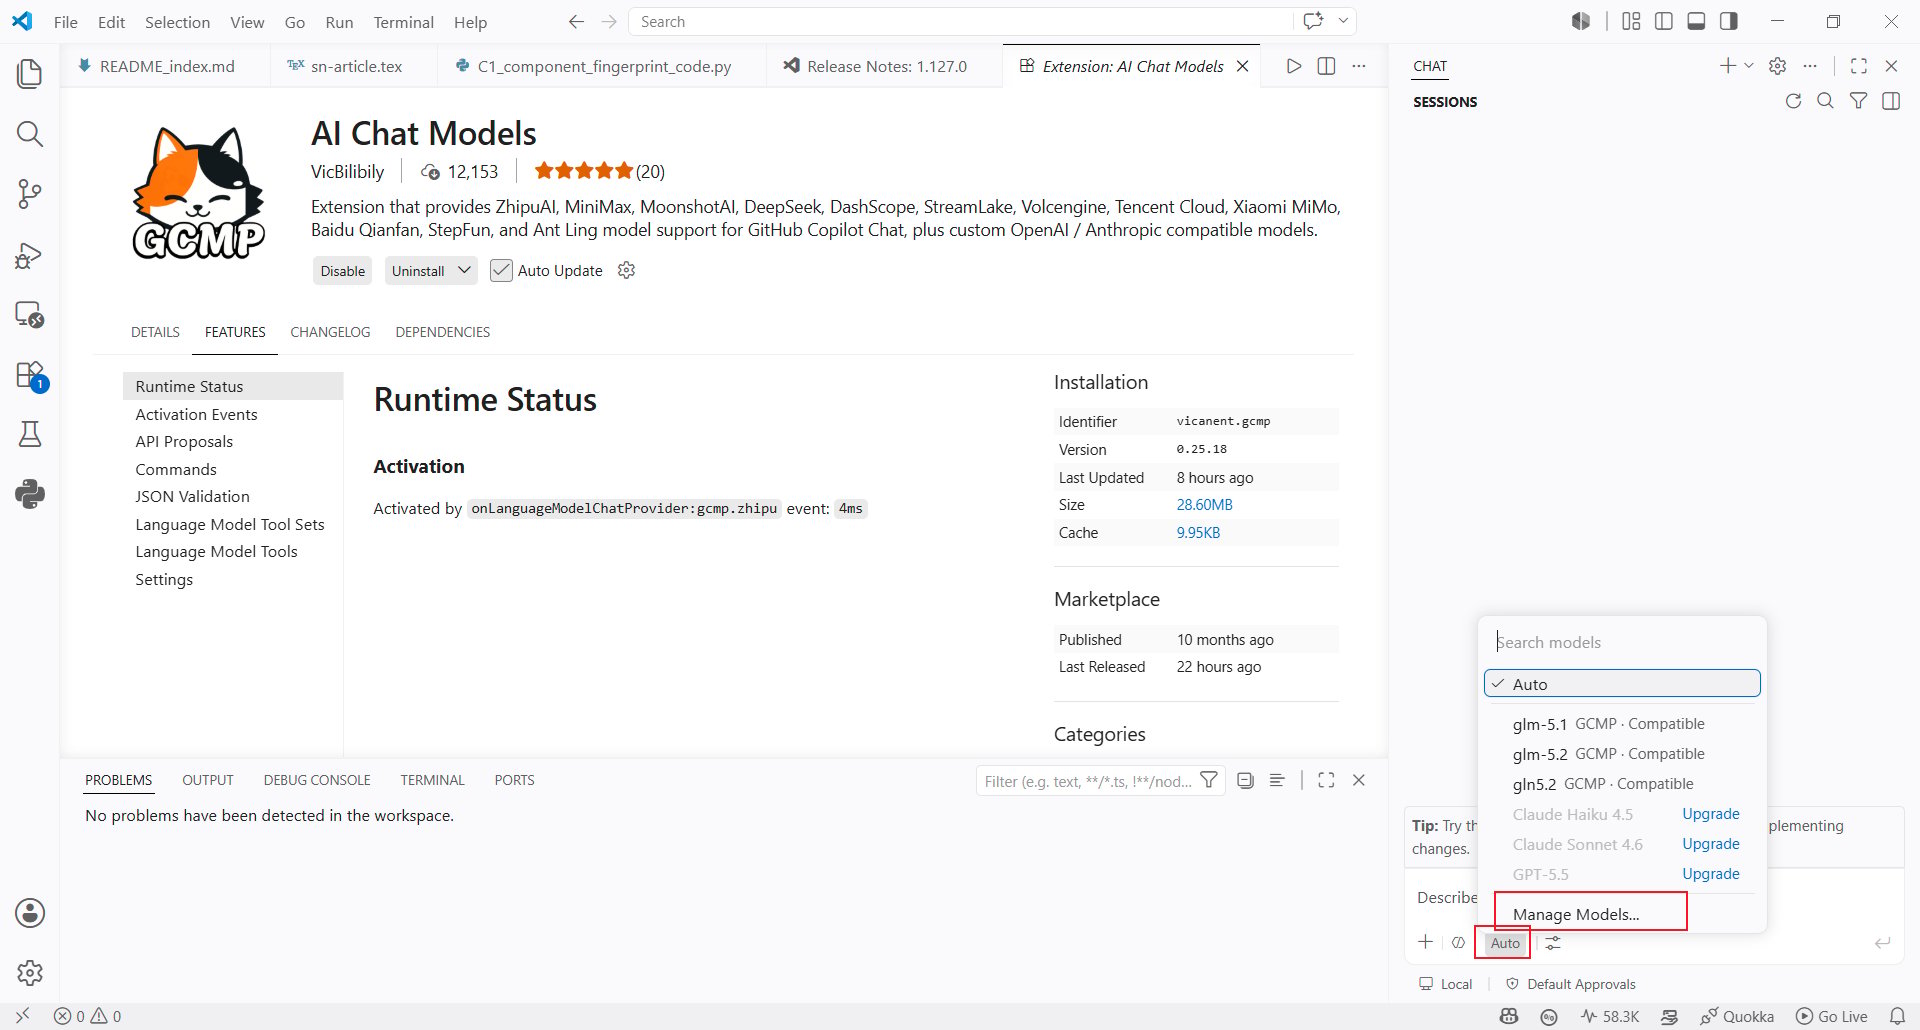This screenshot has height=1030, width=1920.
Task: Toggle the secondary side bar from the title bar
Action: pos(1728,21)
